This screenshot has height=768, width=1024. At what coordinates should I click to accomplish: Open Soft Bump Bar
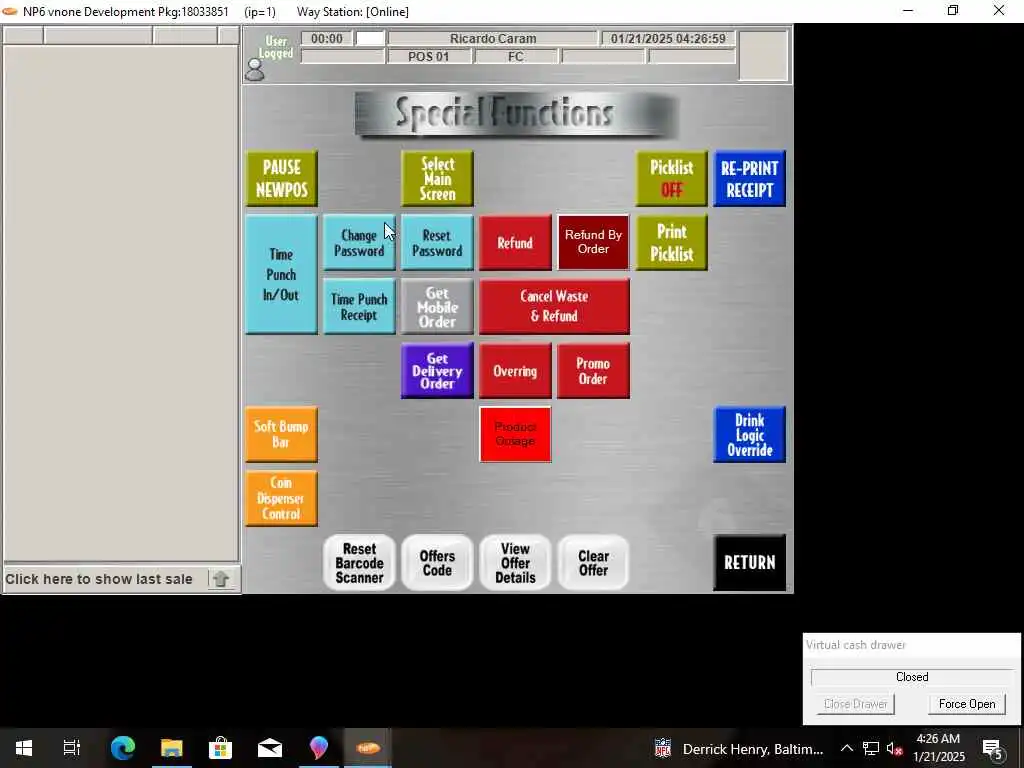click(x=281, y=434)
